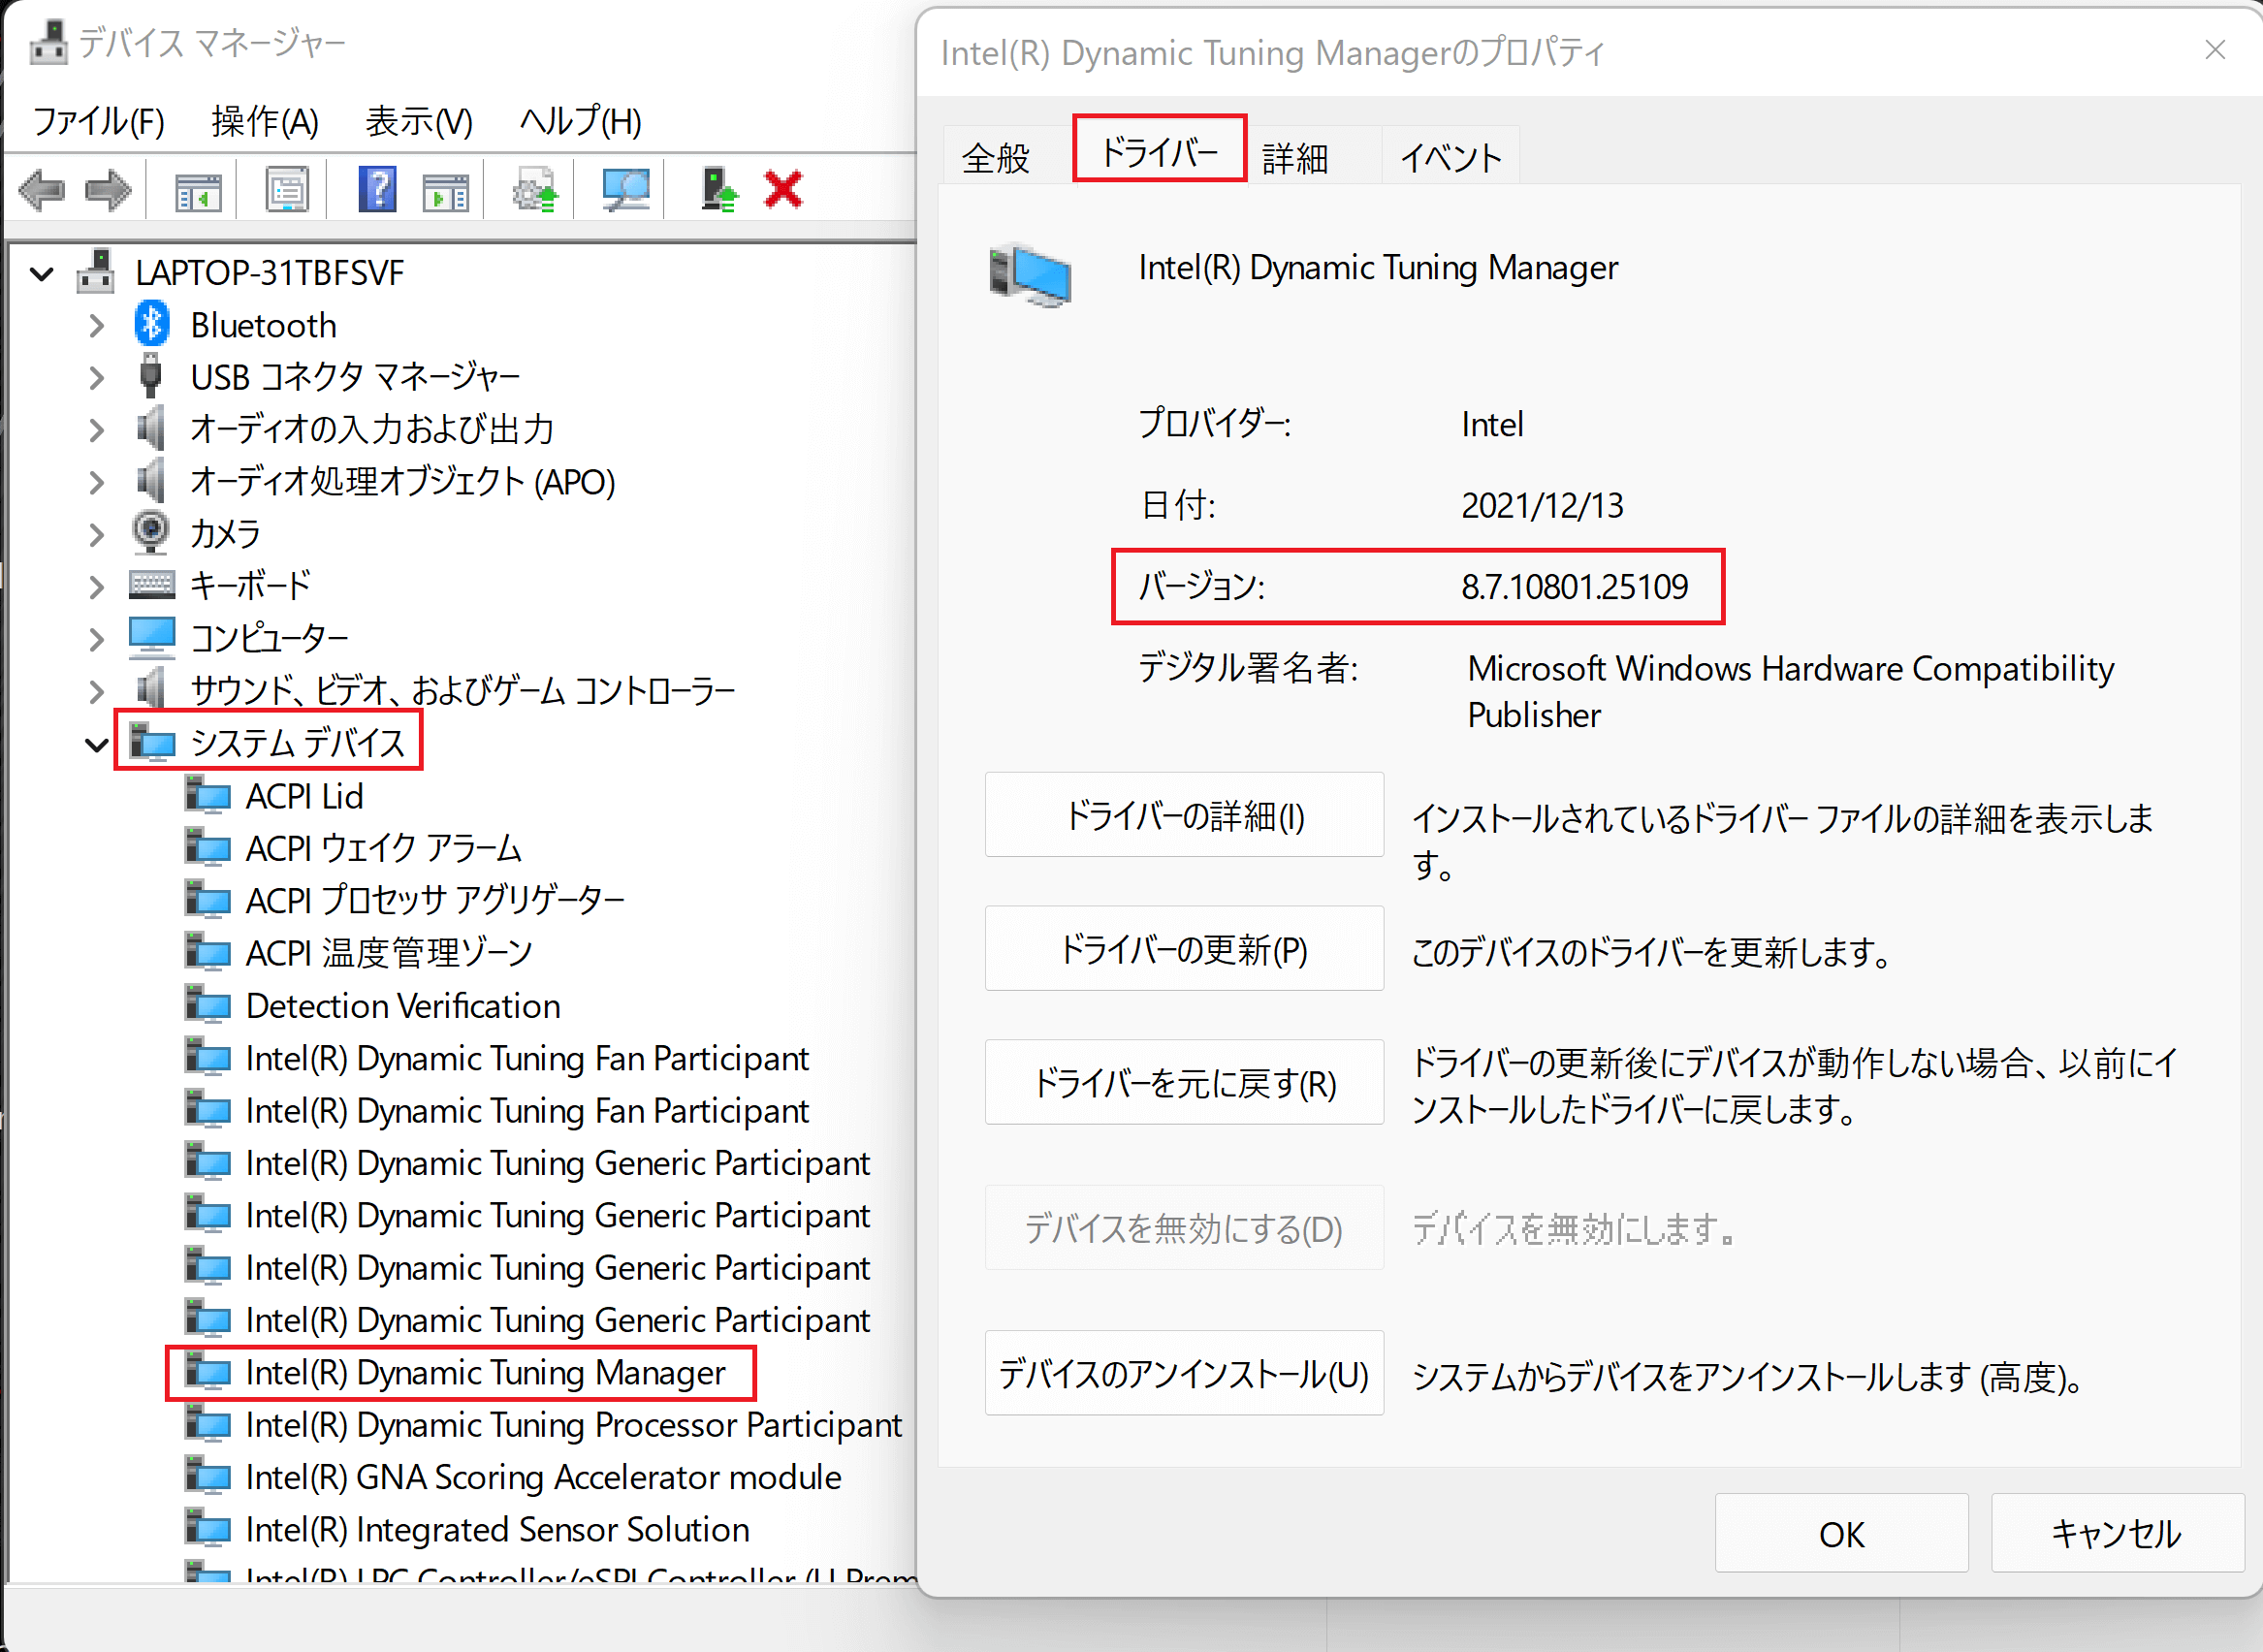The image size is (2263, 1652).
Task: Expand オーディオ処理オブジェクト (APO) category
Action: [96, 482]
